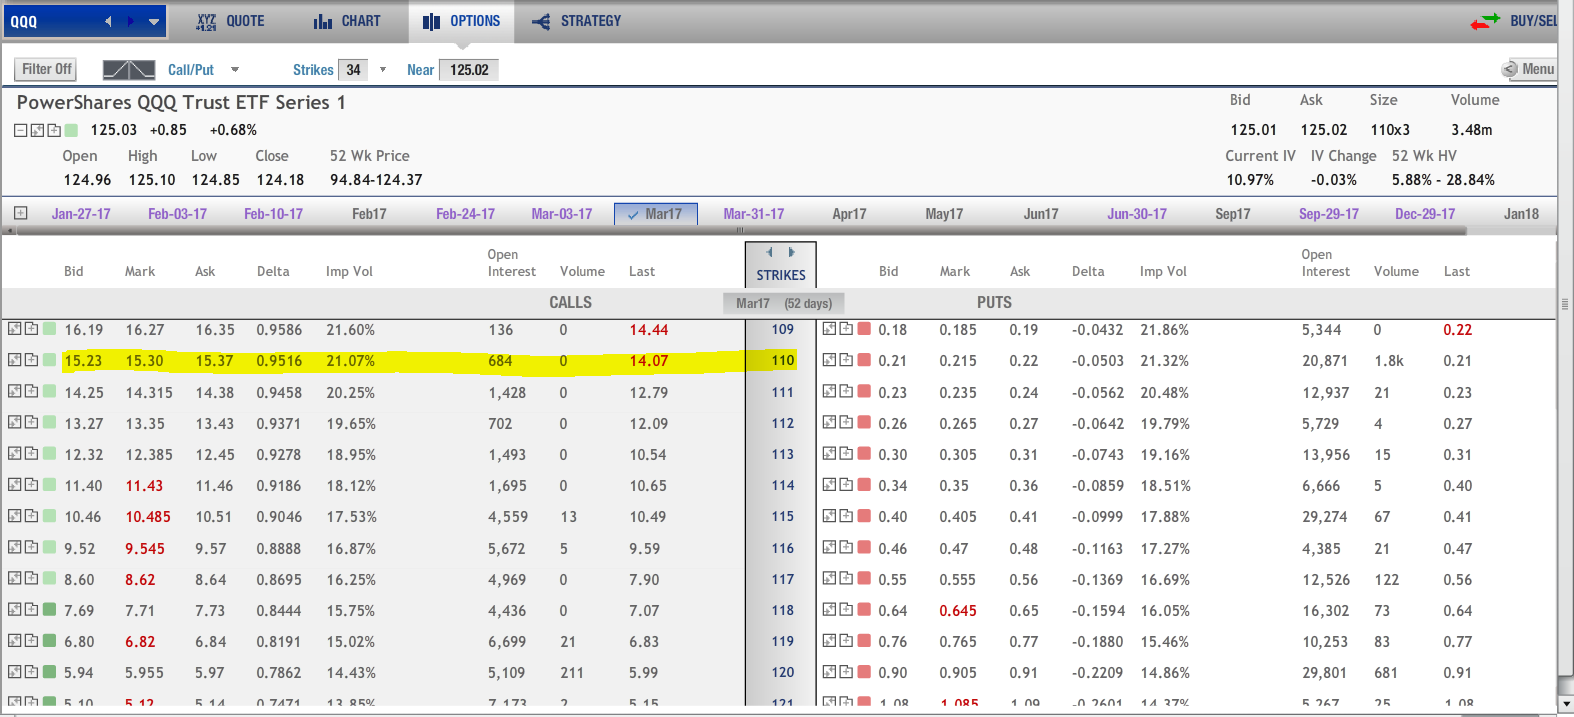Image resolution: width=1574 pixels, height=717 pixels.
Task: Click the expiration dates horizontal scrollbar
Action: 743,231
